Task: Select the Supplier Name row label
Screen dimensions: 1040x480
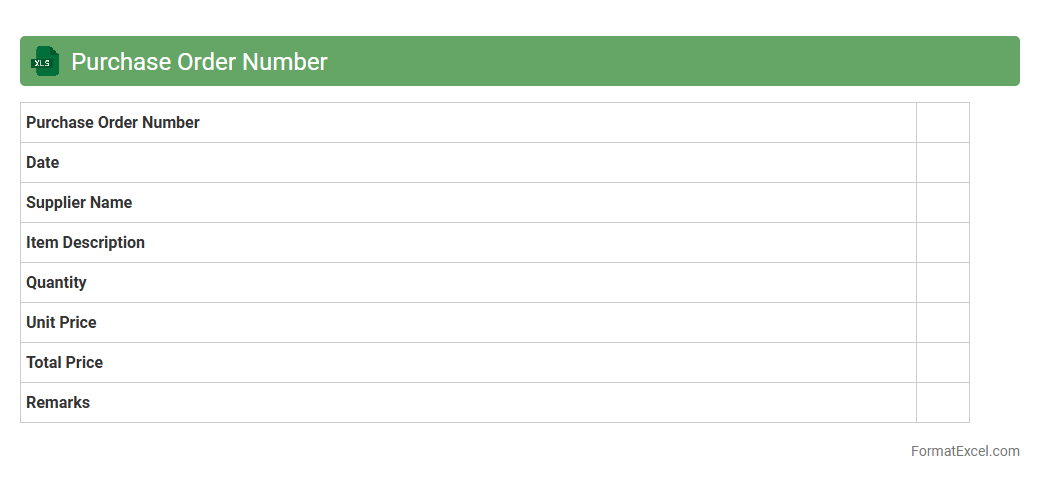Action: pos(79,202)
